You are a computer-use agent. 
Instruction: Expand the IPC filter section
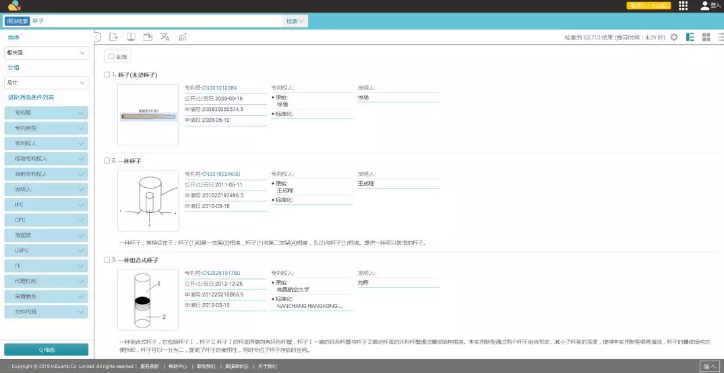click(46, 205)
